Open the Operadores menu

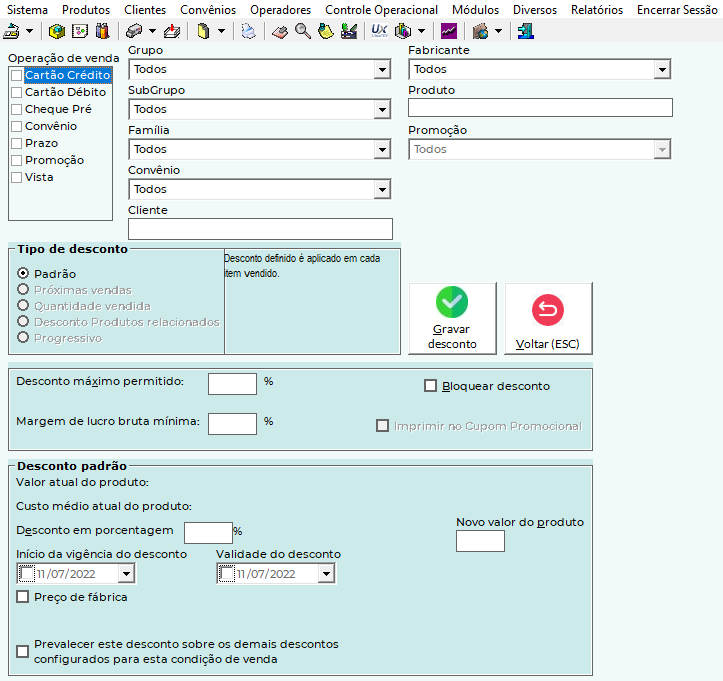tap(281, 10)
